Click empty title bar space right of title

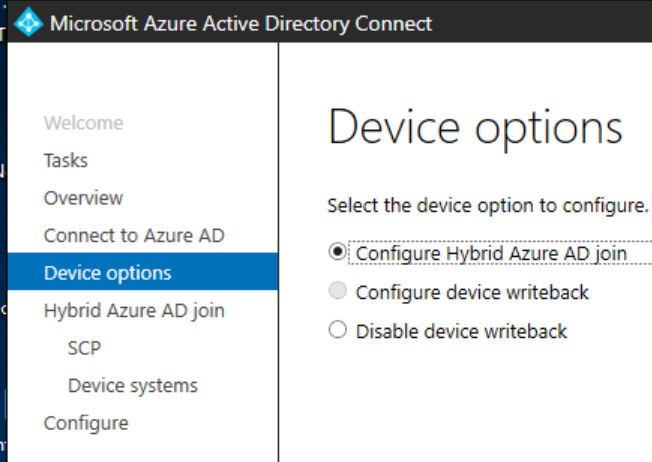coord(545,23)
